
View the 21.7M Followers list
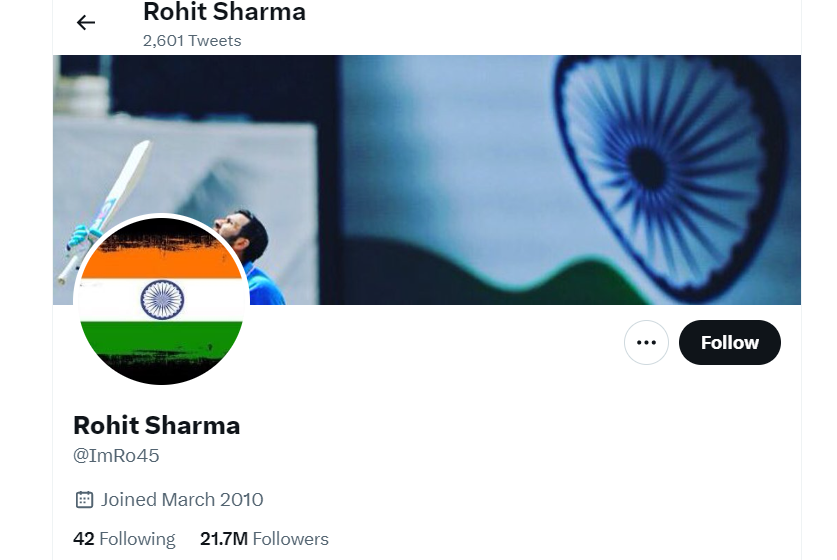tap(264, 539)
